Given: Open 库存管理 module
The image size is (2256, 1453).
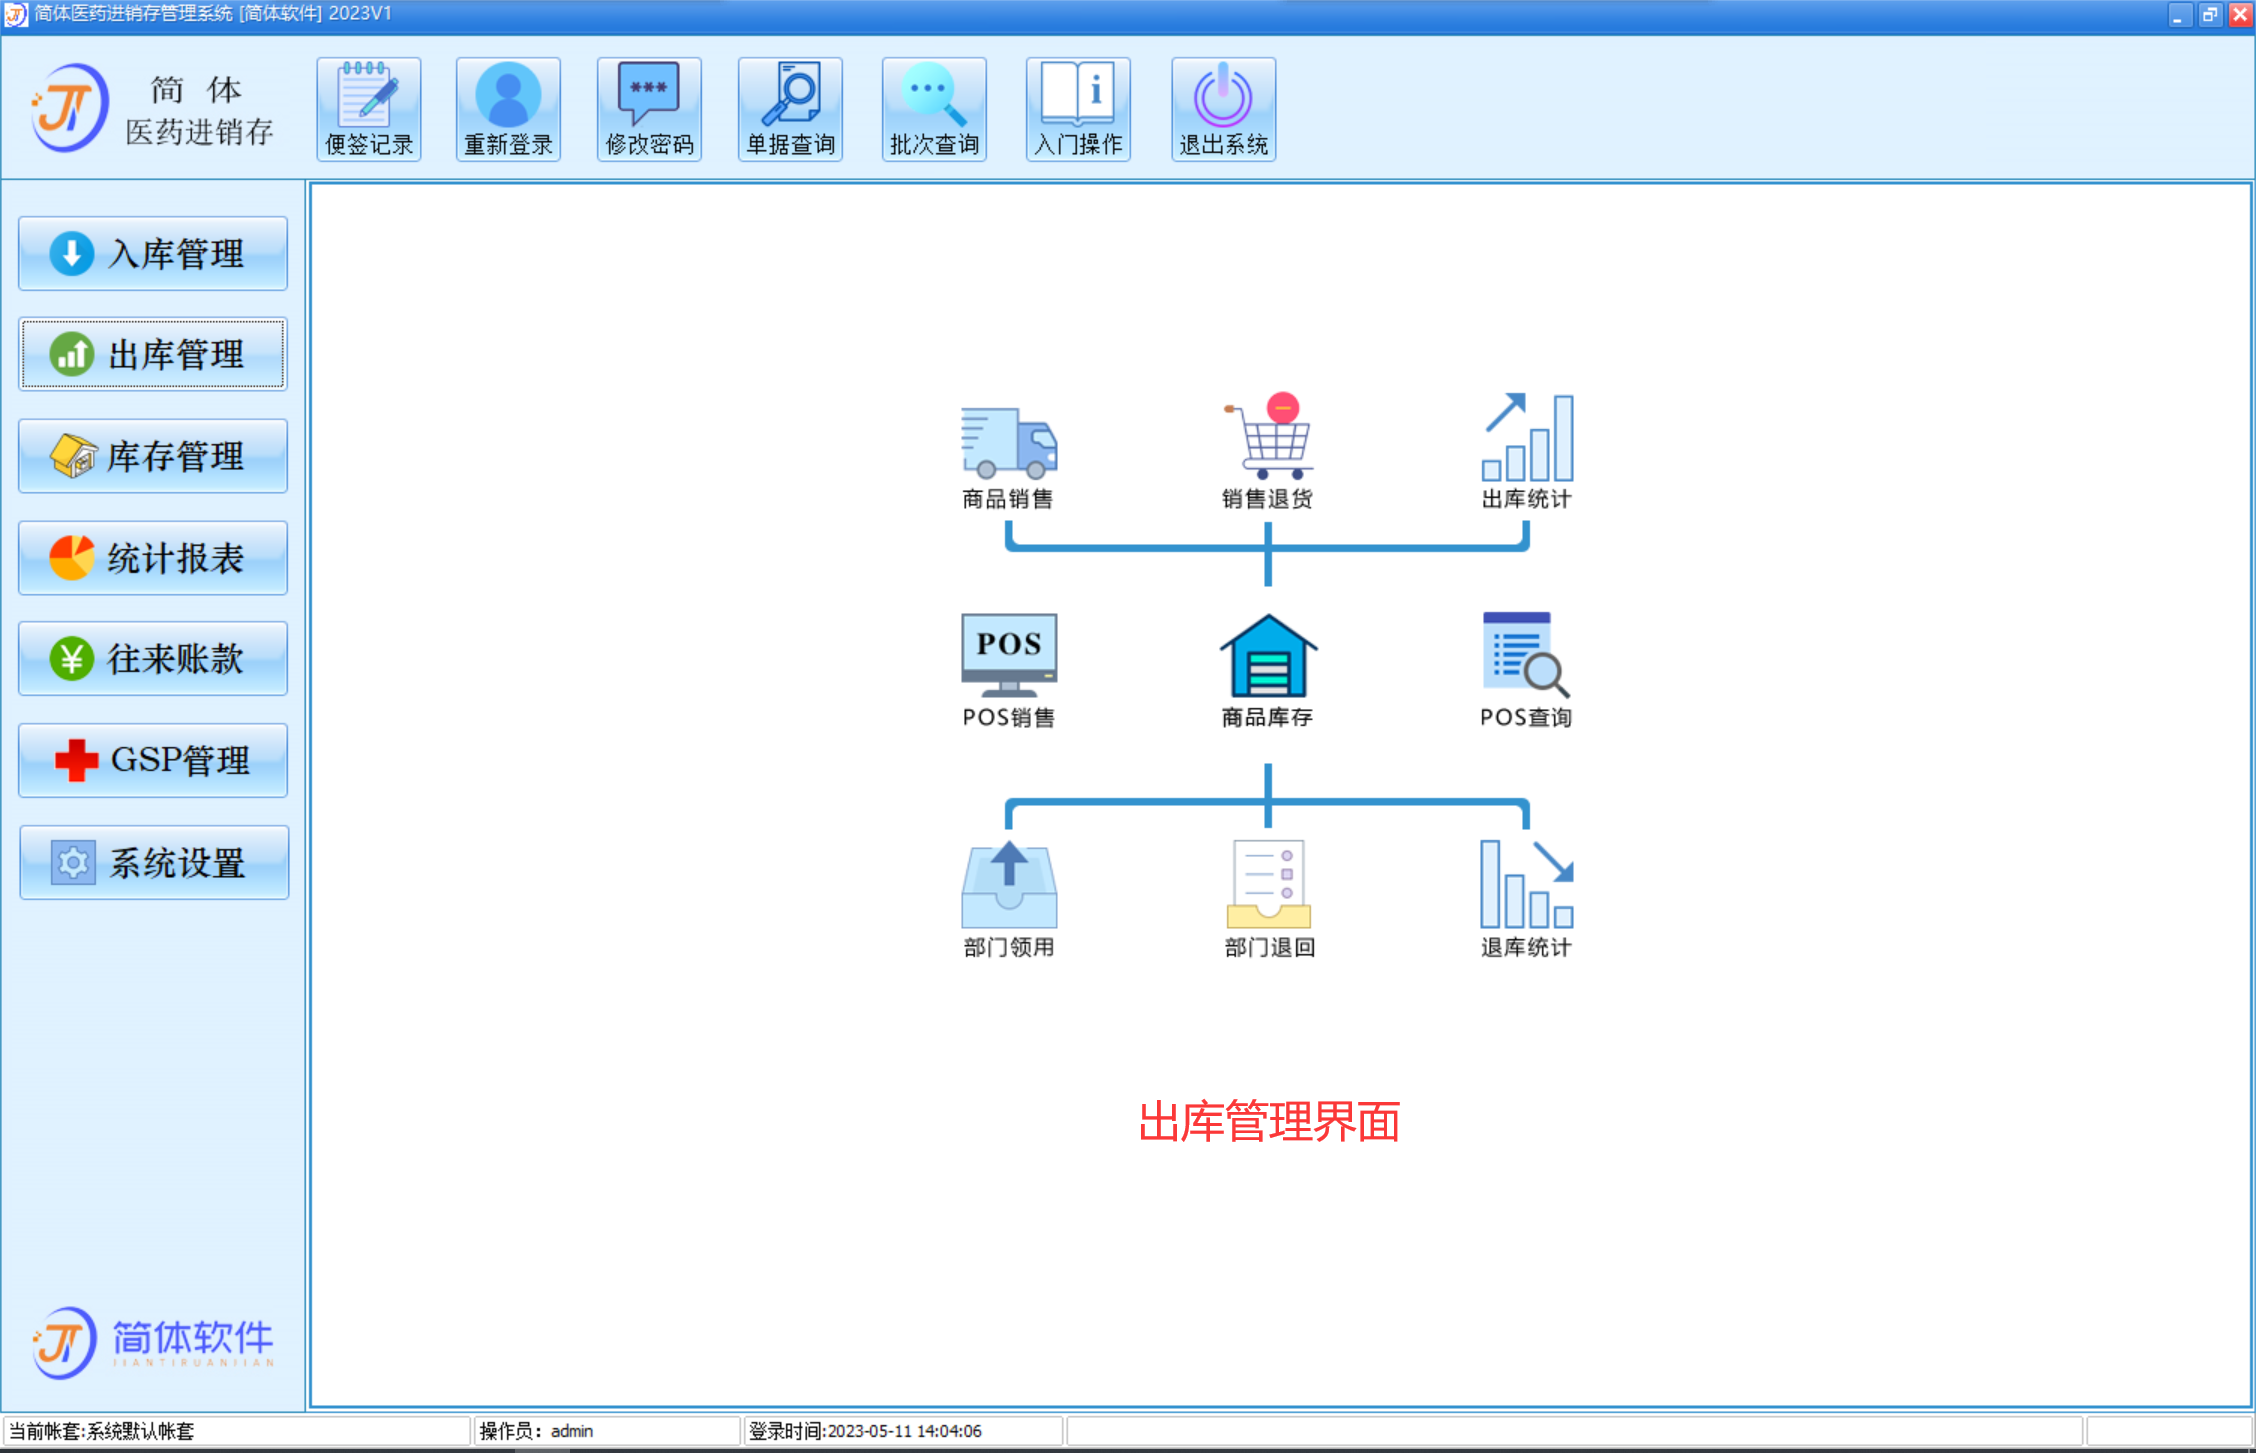Looking at the screenshot, I should click(x=153, y=456).
